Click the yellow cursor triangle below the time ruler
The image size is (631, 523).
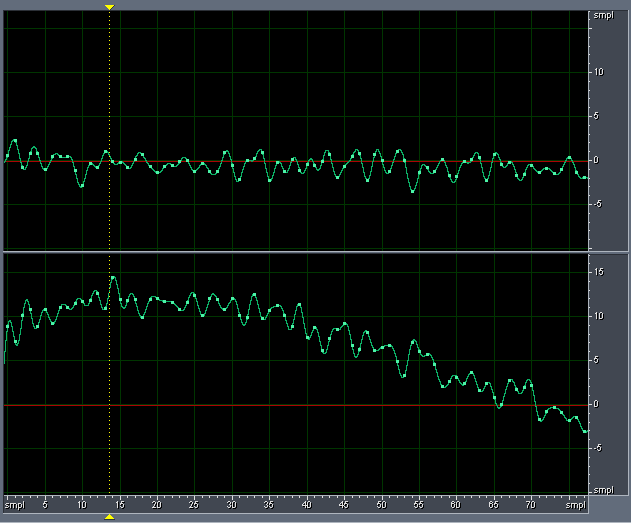coord(109,517)
